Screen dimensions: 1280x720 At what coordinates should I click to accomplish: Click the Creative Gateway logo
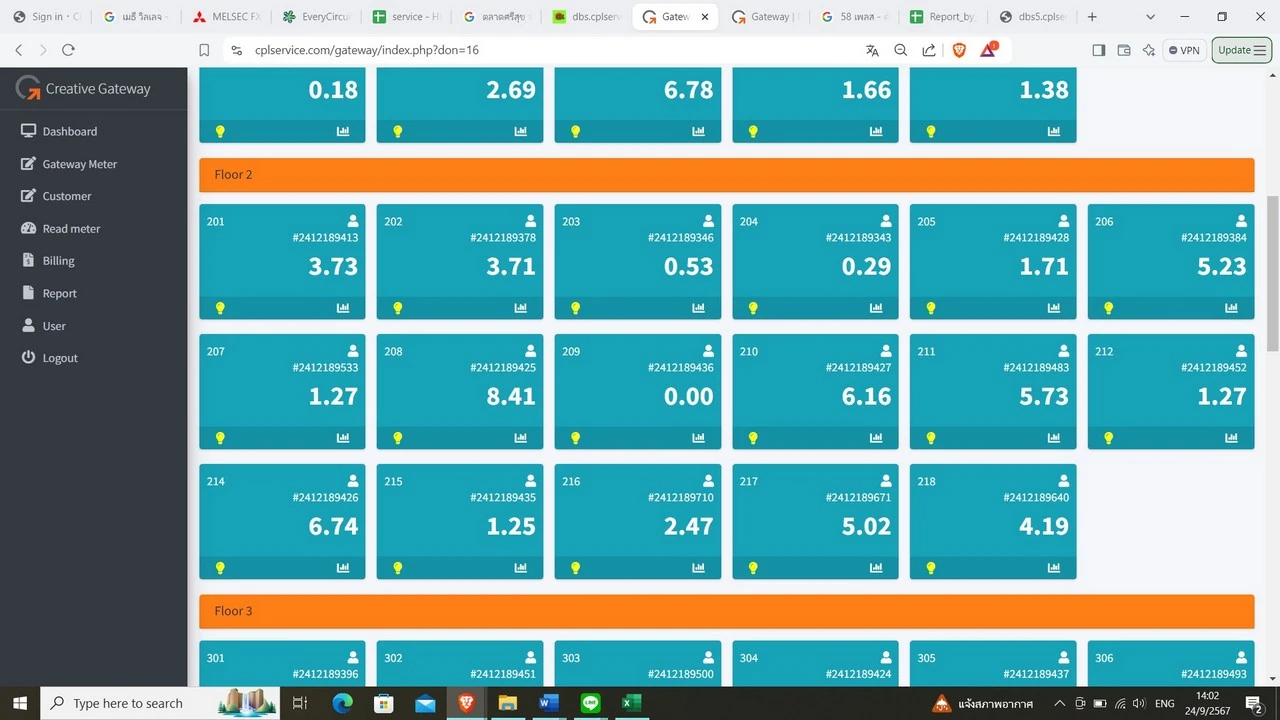point(83,88)
